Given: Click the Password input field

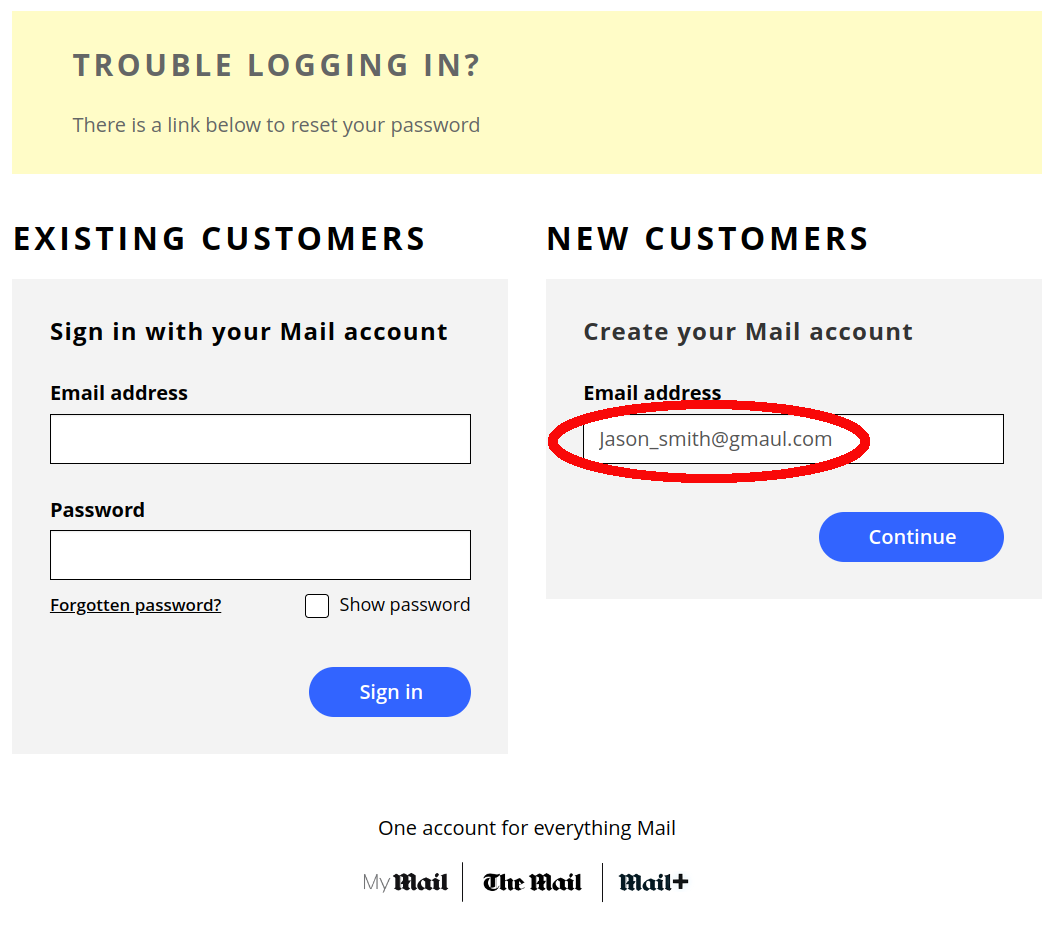Looking at the screenshot, I should [x=260, y=555].
